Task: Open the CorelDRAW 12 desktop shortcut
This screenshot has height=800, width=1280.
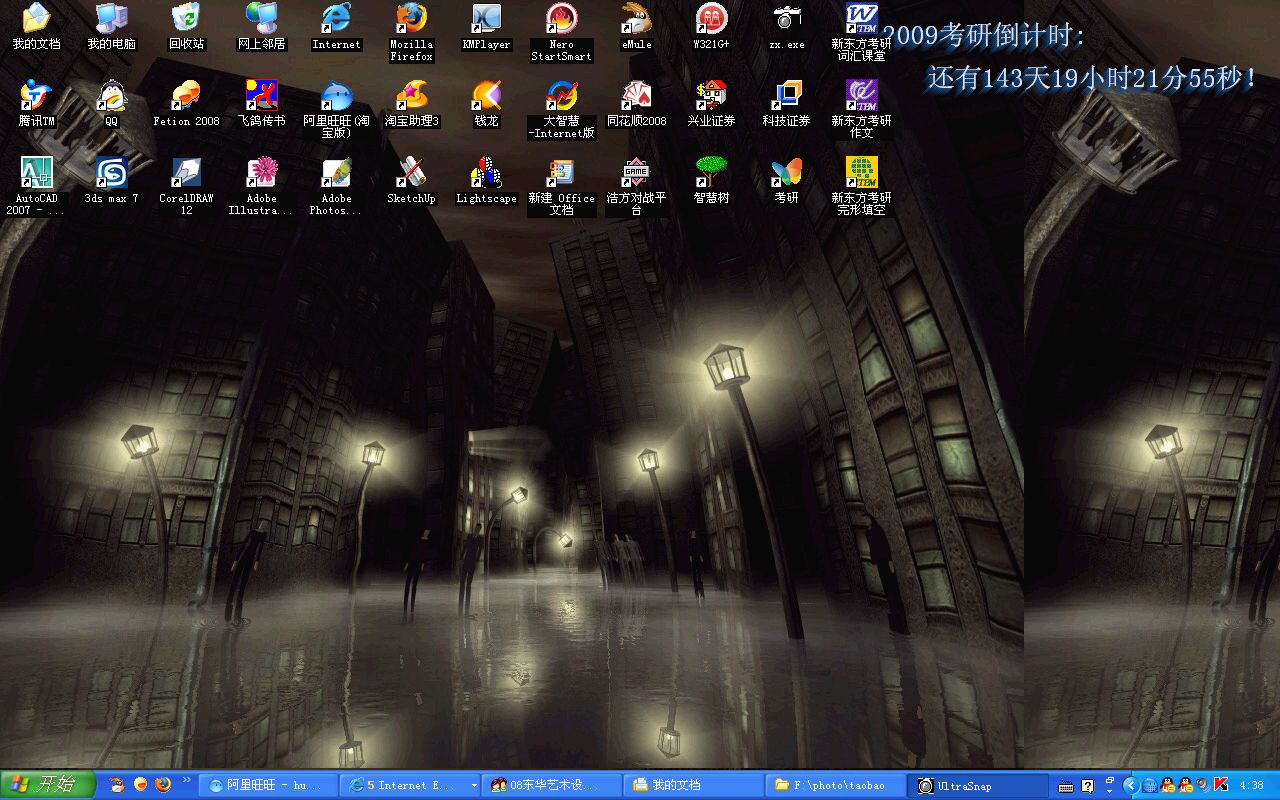Action: click(186, 174)
